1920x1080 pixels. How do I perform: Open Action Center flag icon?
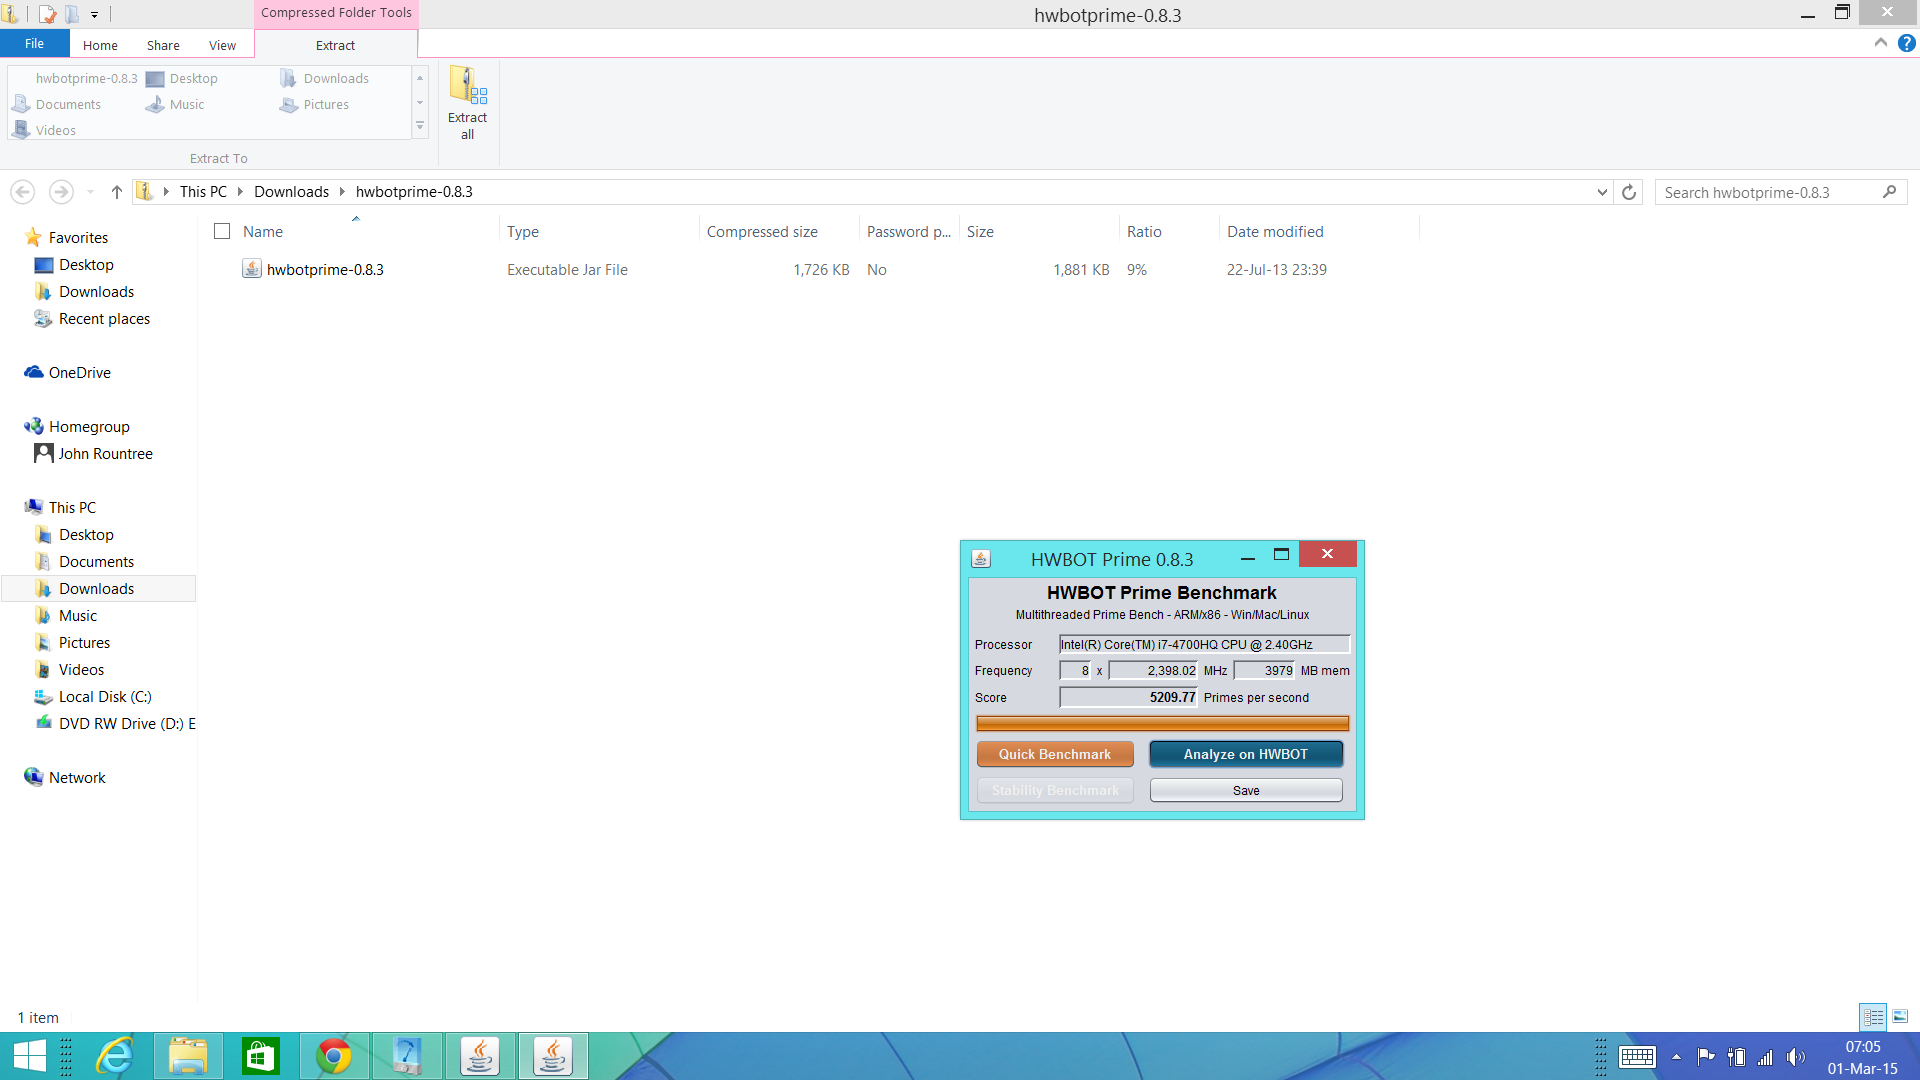[1706, 1057]
